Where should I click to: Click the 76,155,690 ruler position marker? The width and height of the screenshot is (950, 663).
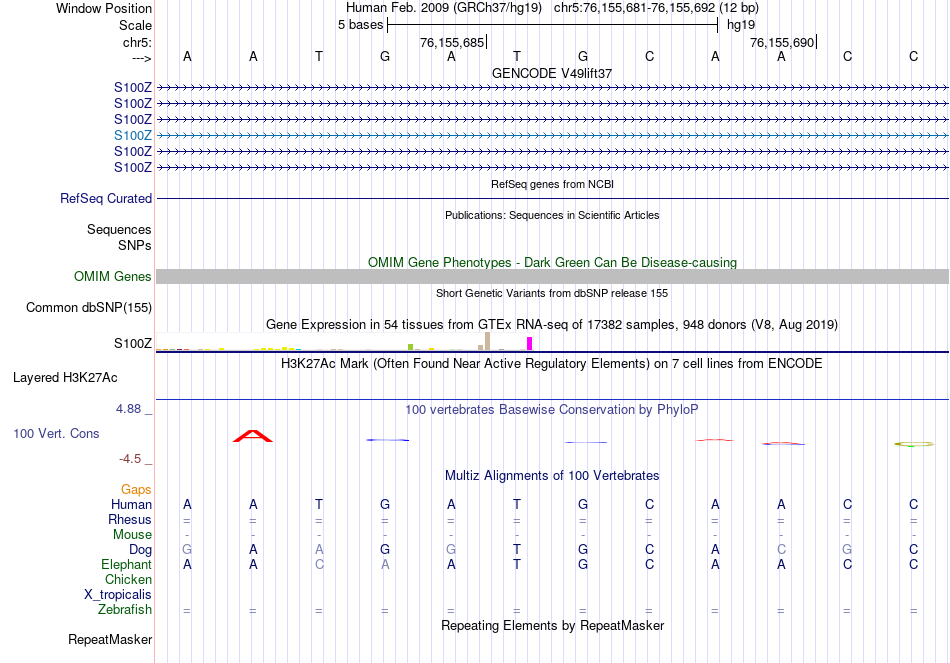point(782,42)
